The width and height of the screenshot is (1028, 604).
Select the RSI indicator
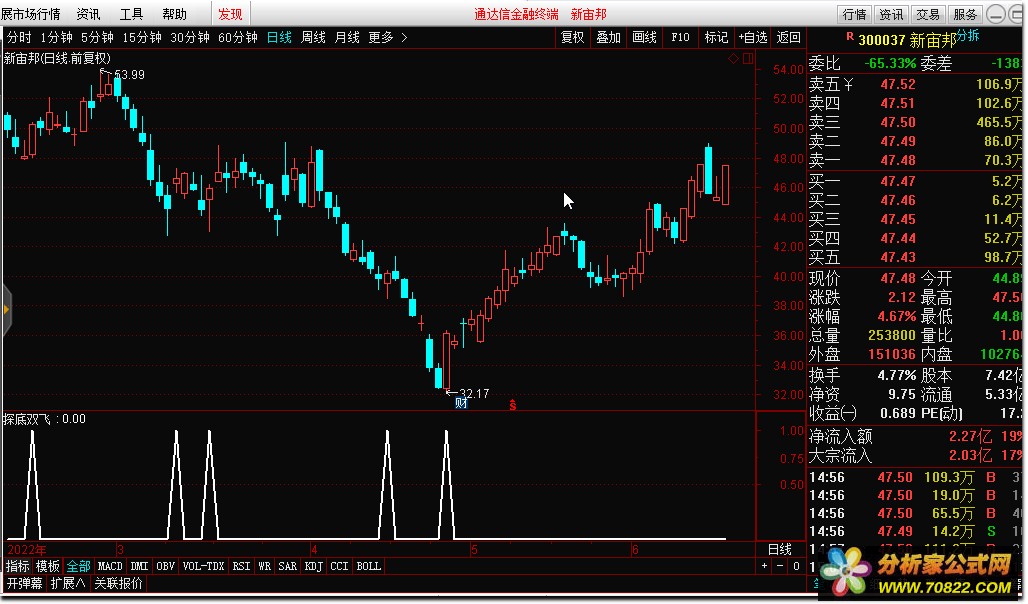241,566
